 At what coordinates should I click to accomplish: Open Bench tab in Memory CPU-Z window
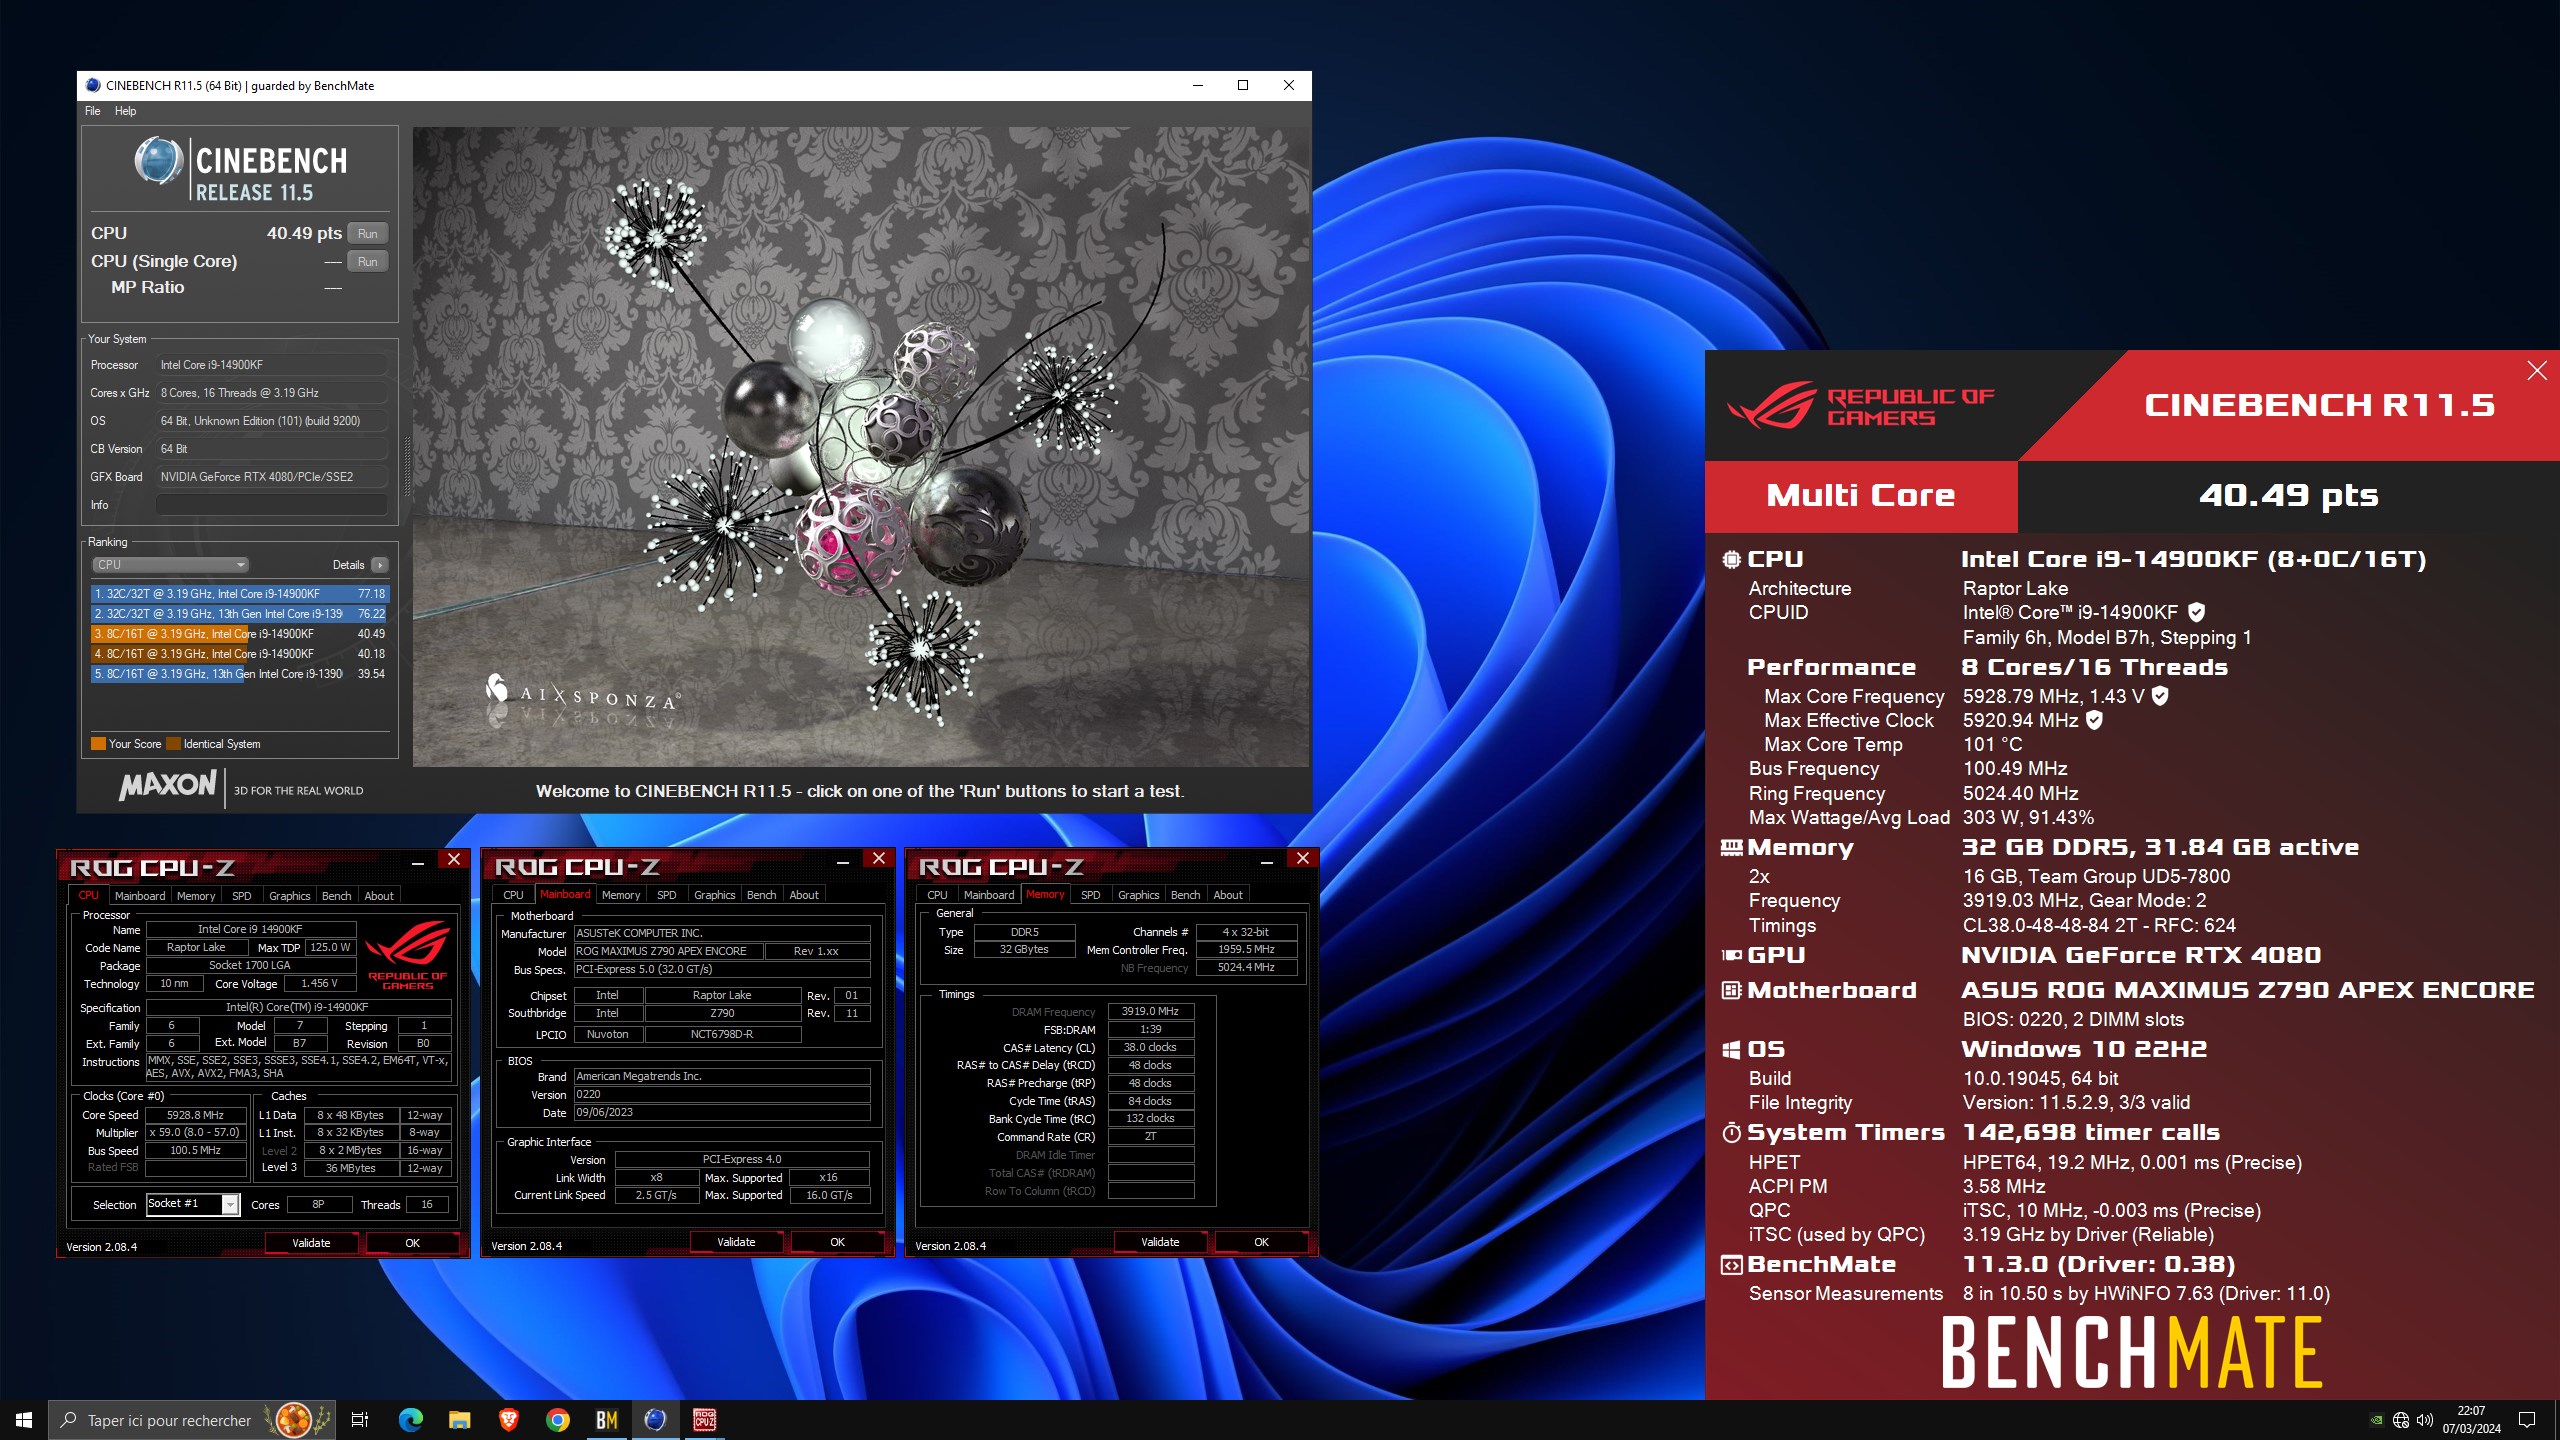coord(1185,895)
